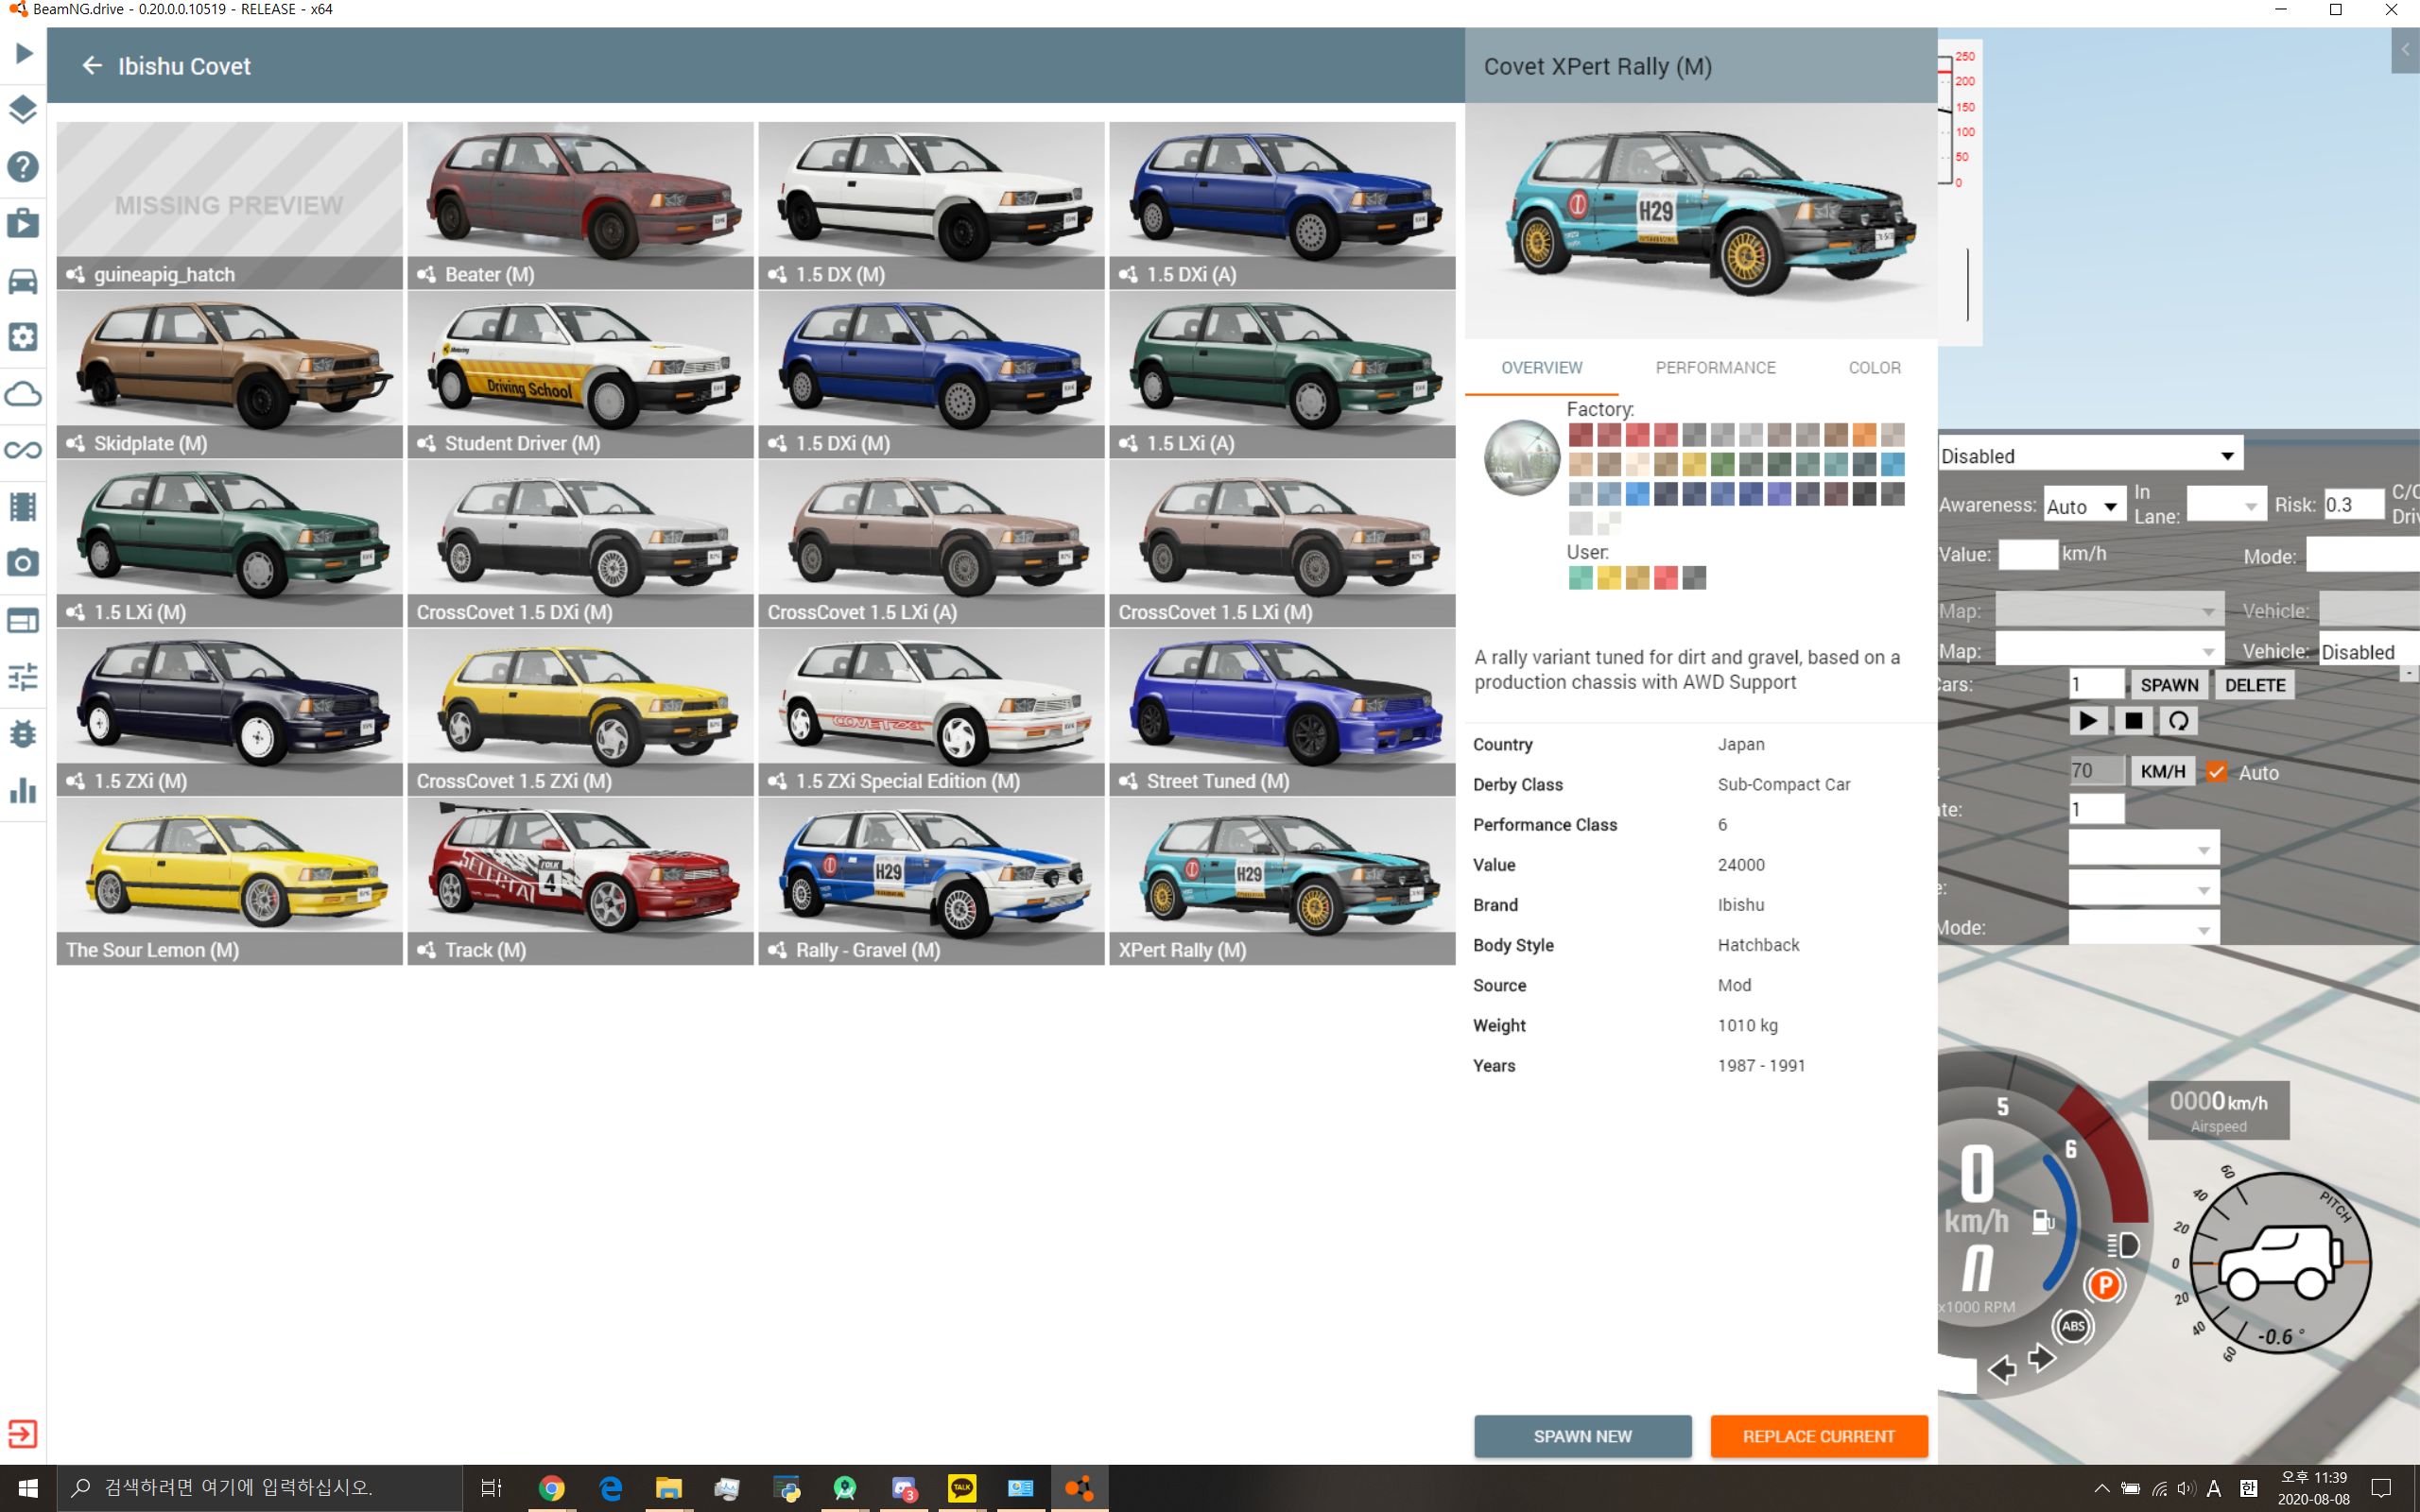Viewport: 2420px width, 1512px height.
Task: Click the exit icon at sidebar bottom
Action: [23, 1434]
